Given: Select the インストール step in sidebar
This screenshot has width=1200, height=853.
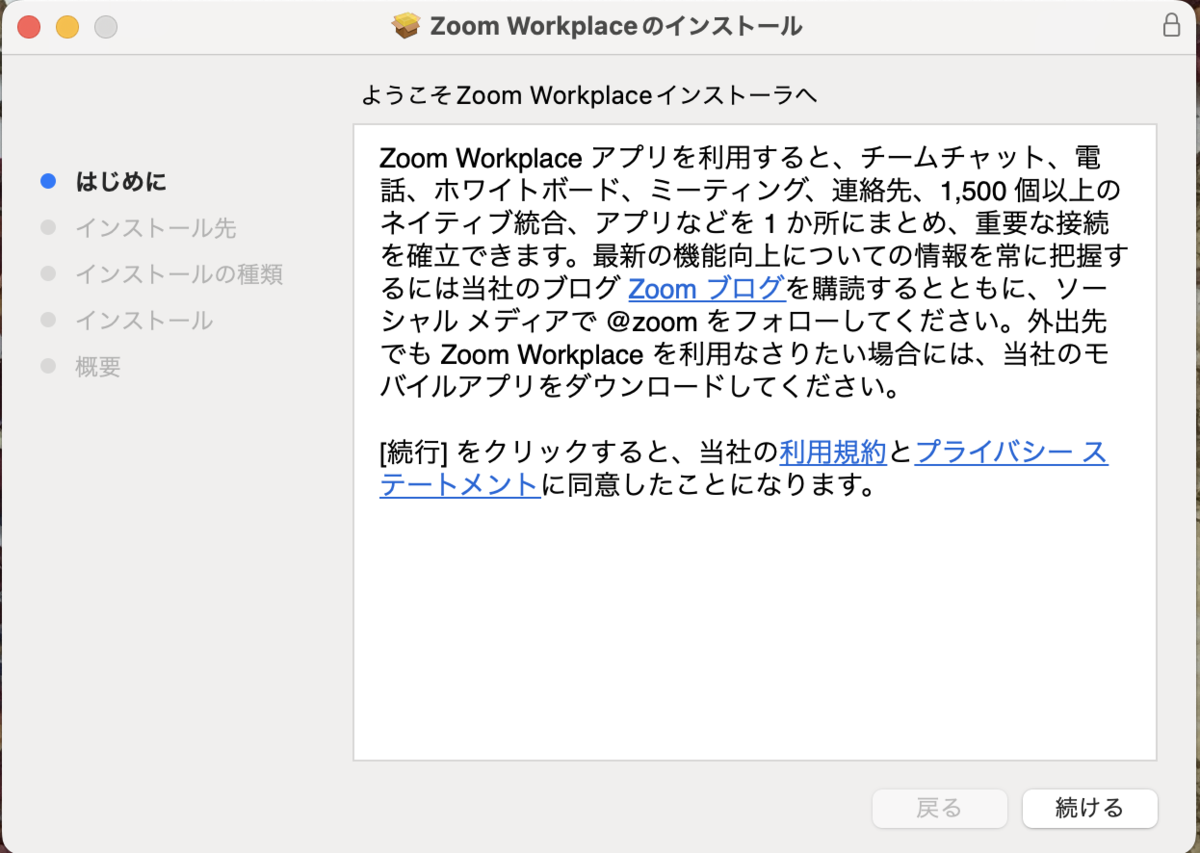Looking at the screenshot, I should pyautogui.click(x=144, y=320).
